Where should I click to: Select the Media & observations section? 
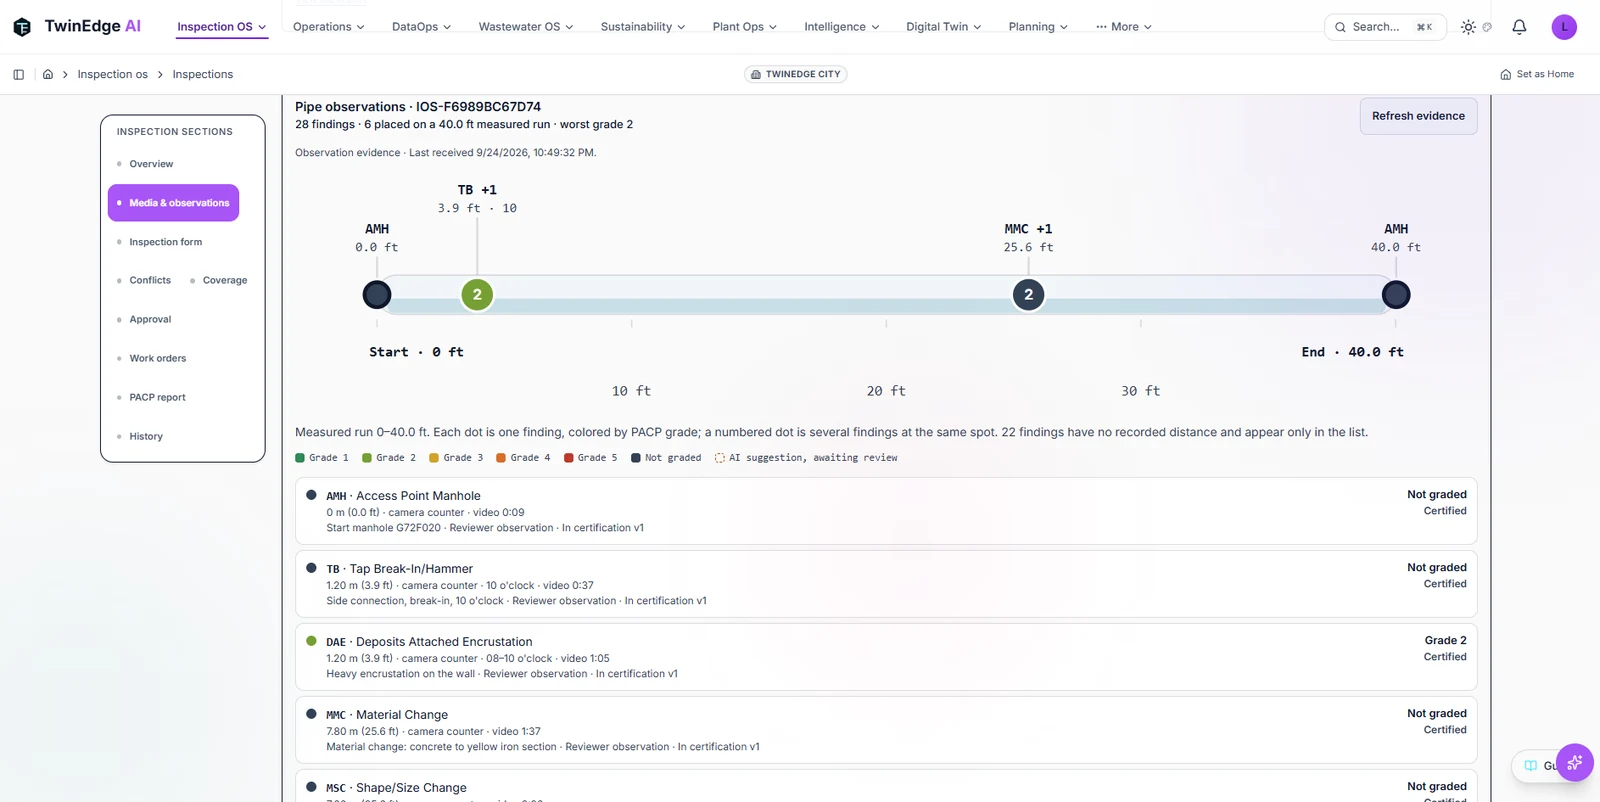(x=173, y=203)
